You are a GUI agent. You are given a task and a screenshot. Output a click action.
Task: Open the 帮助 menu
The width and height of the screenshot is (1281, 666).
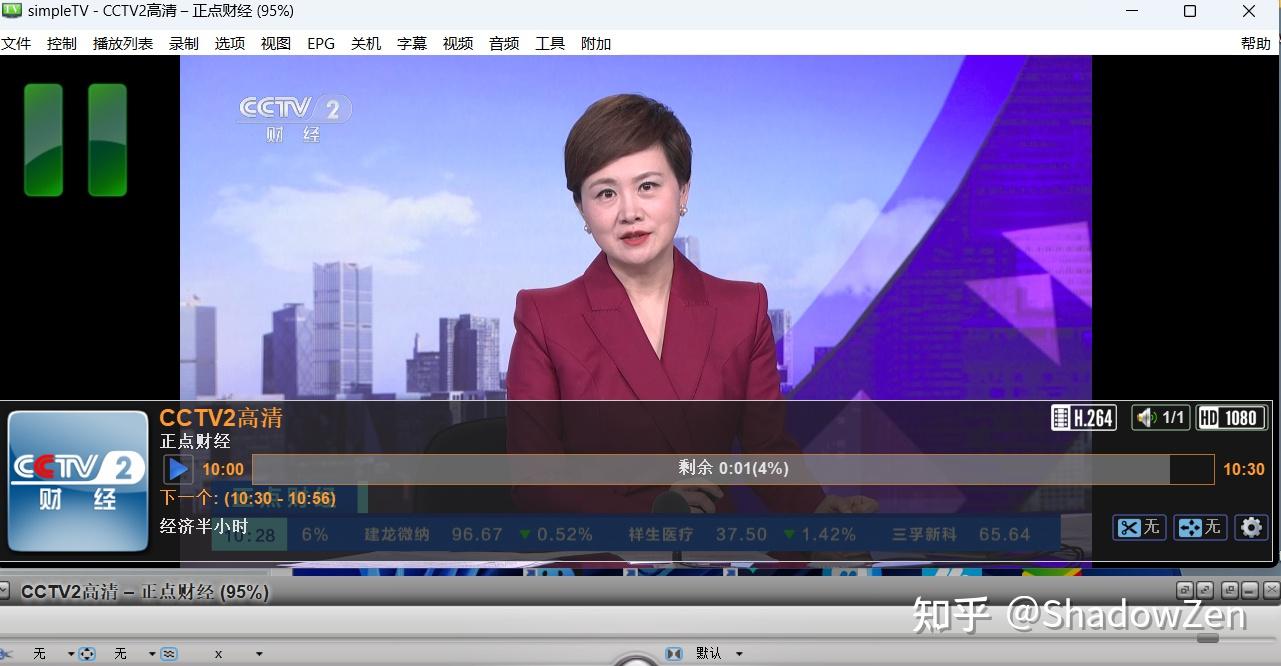pos(1256,43)
